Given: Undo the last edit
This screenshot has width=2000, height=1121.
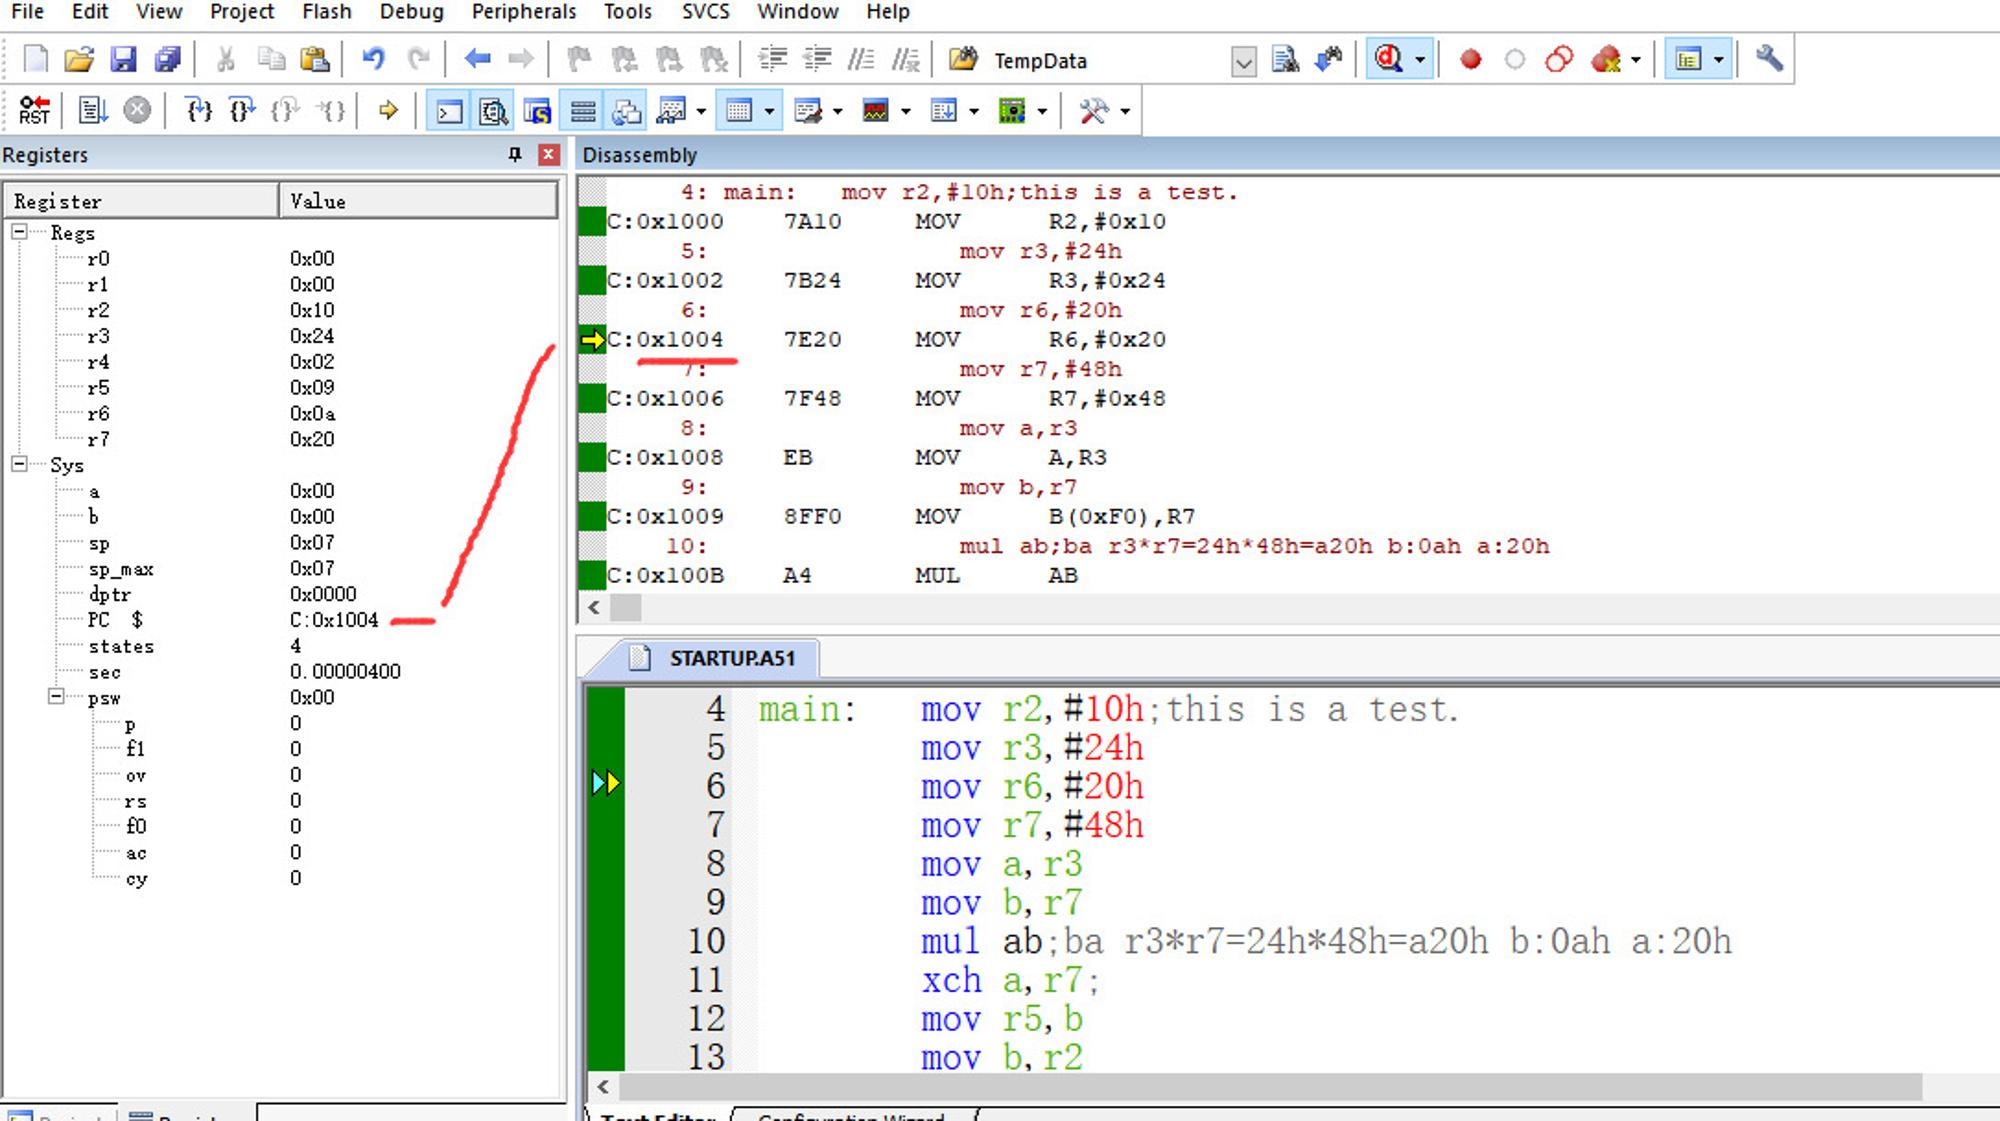Looking at the screenshot, I should 374,60.
